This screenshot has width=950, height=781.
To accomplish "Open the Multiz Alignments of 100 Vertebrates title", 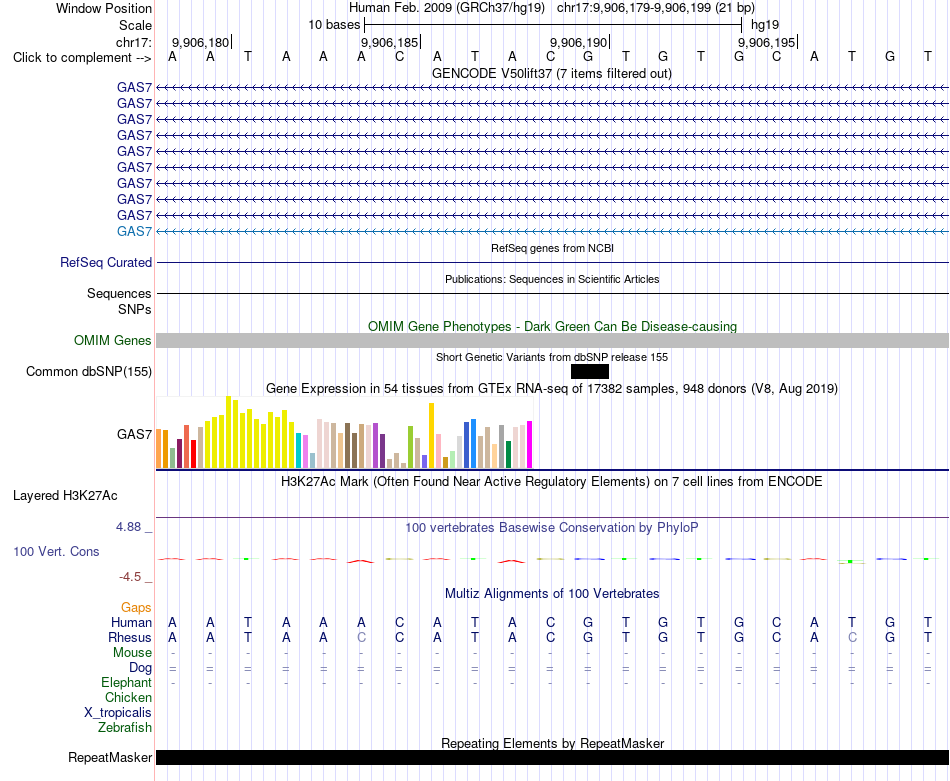I will click(552, 594).
